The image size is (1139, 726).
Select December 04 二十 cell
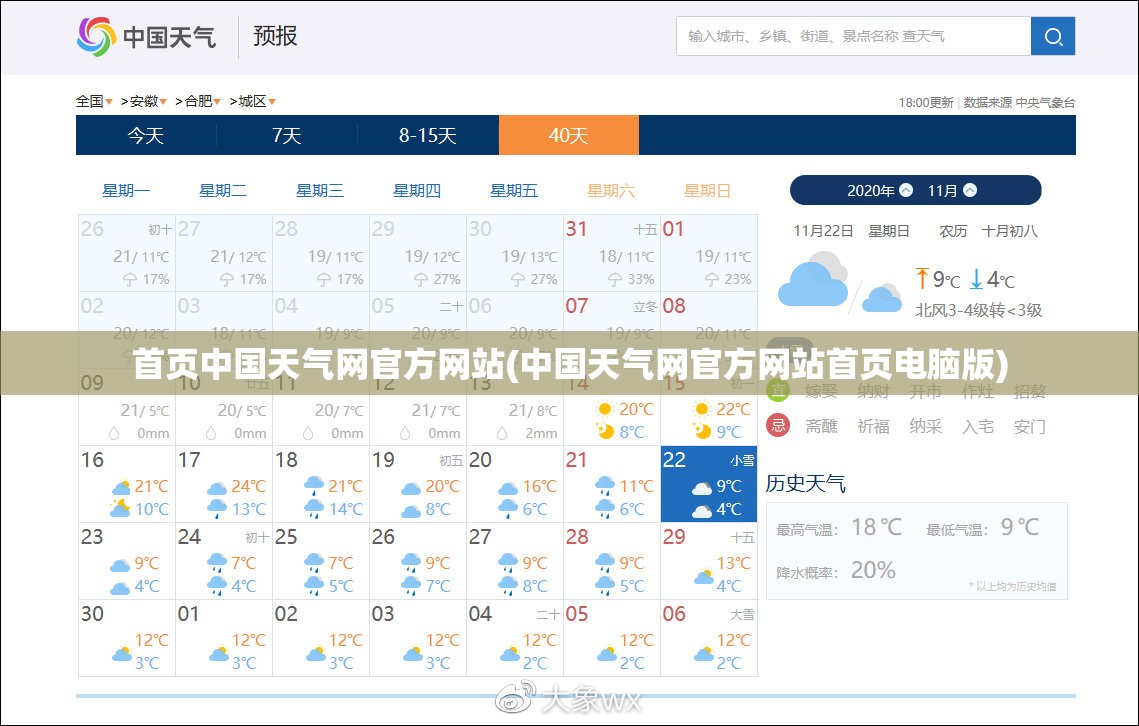point(515,638)
